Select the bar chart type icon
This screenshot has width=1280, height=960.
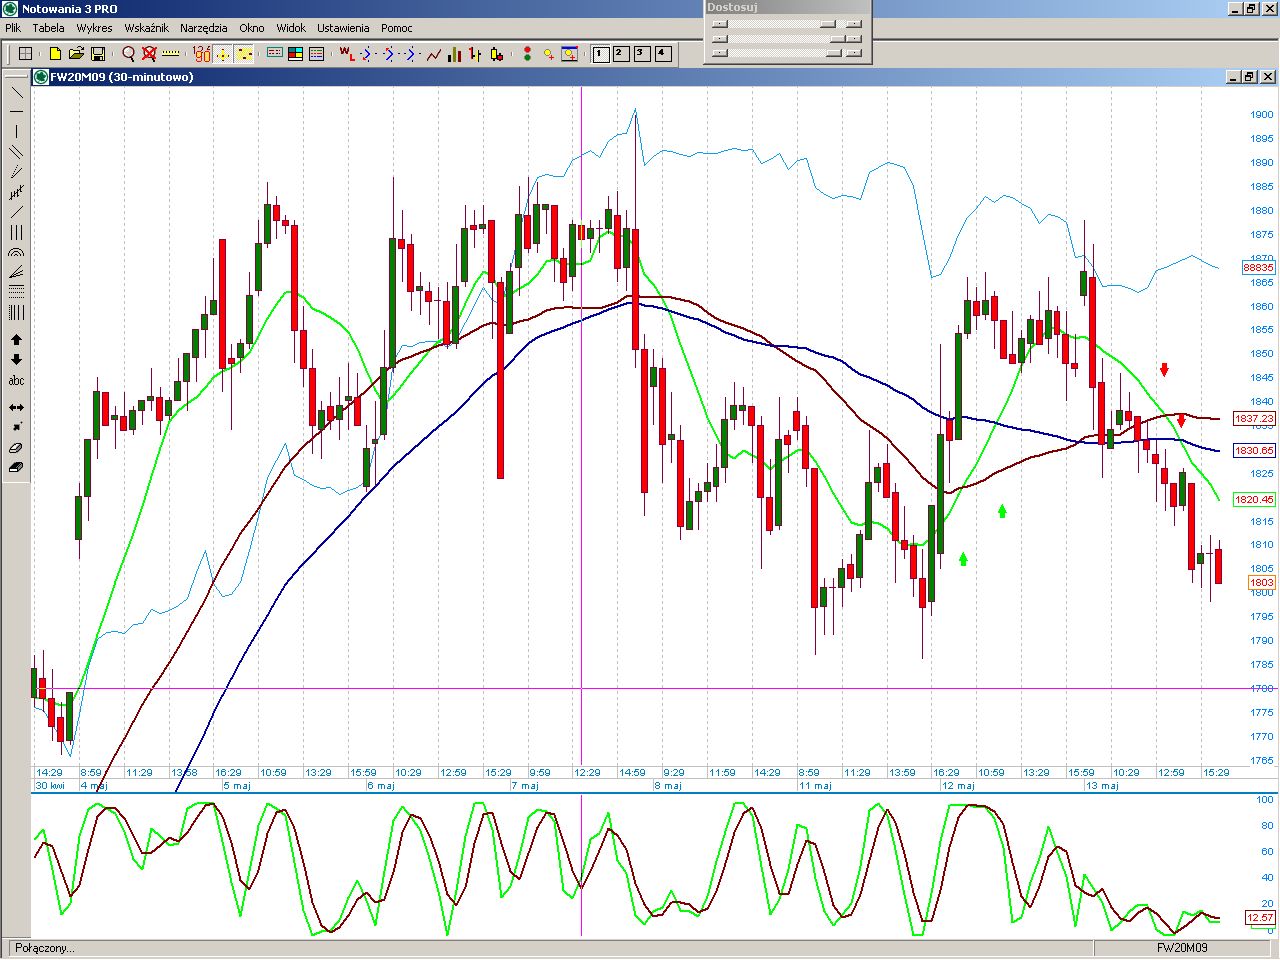coord(454,54)
